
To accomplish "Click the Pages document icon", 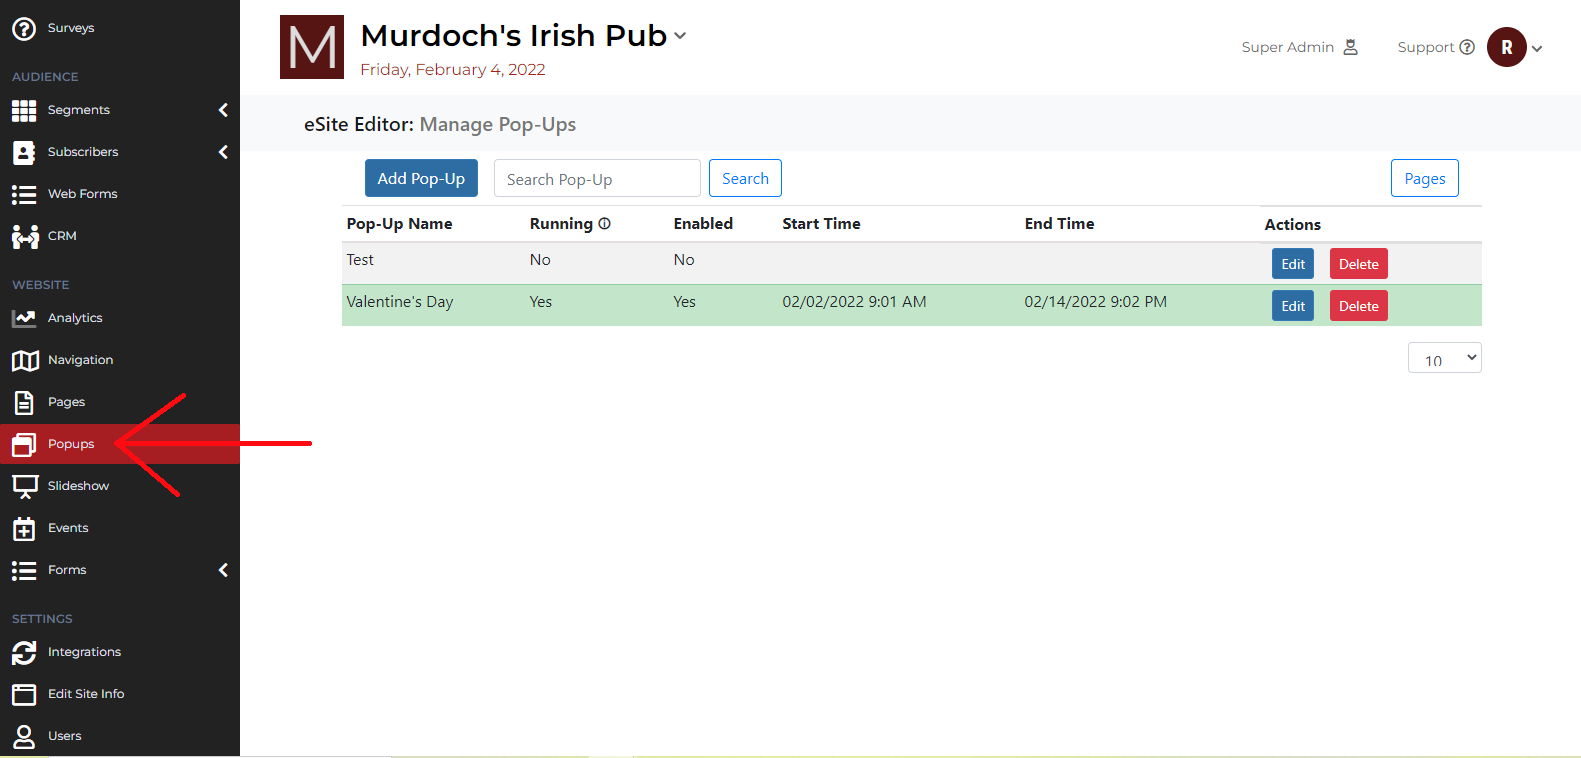I will [24, 403].
